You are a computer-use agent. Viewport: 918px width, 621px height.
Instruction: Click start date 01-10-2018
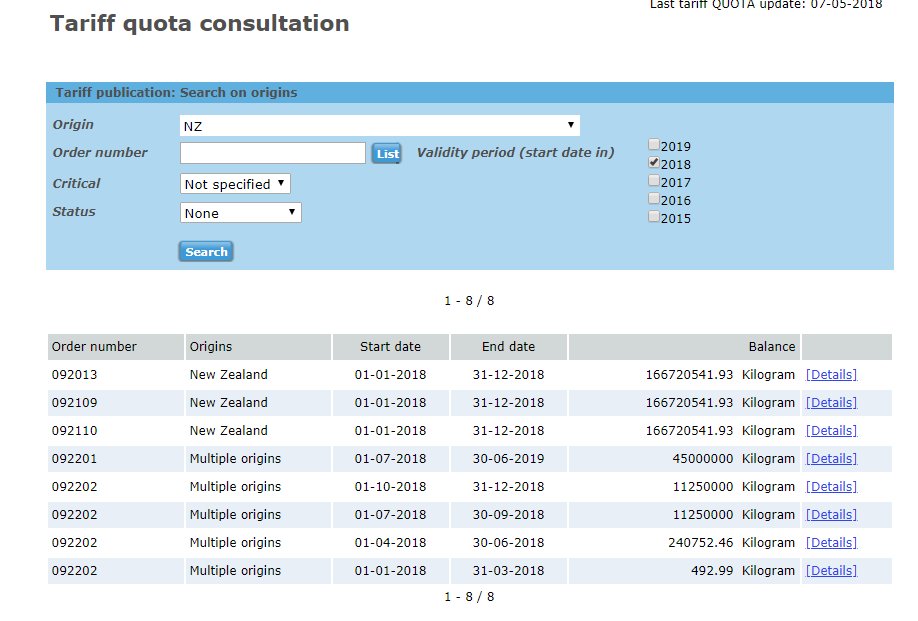pos(391,487)
